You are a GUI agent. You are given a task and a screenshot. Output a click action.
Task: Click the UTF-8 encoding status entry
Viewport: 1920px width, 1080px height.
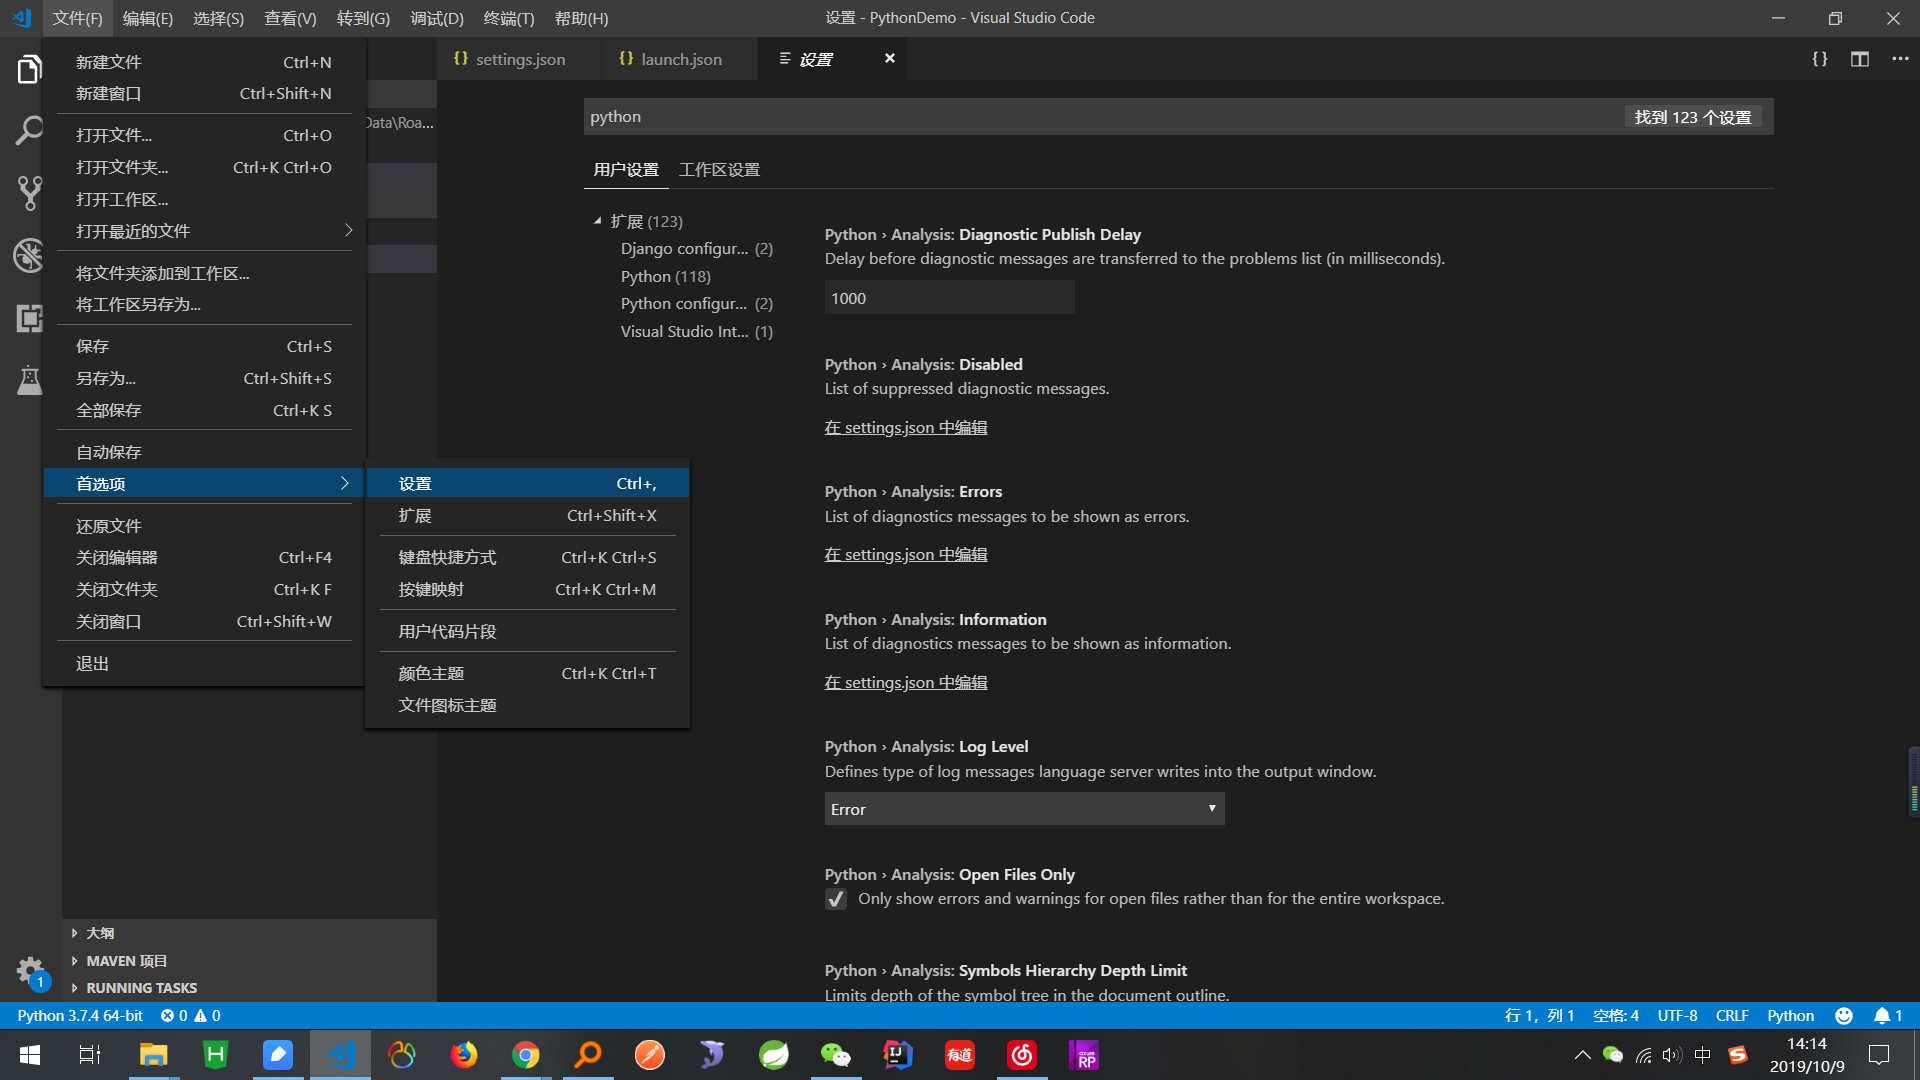click(x=1677, y=1016)
